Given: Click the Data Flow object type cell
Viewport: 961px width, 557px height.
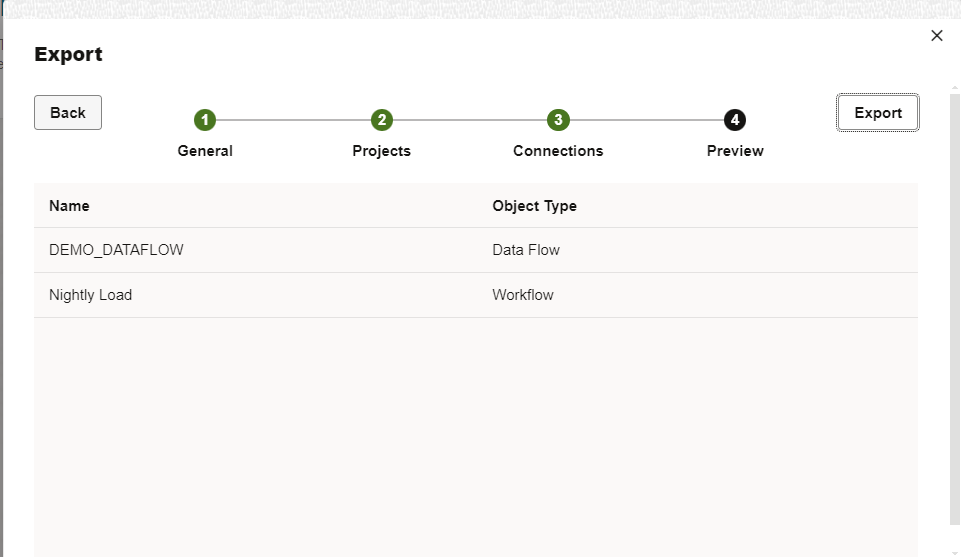Looking at the screenshot, I should click(x=526, y=250).
